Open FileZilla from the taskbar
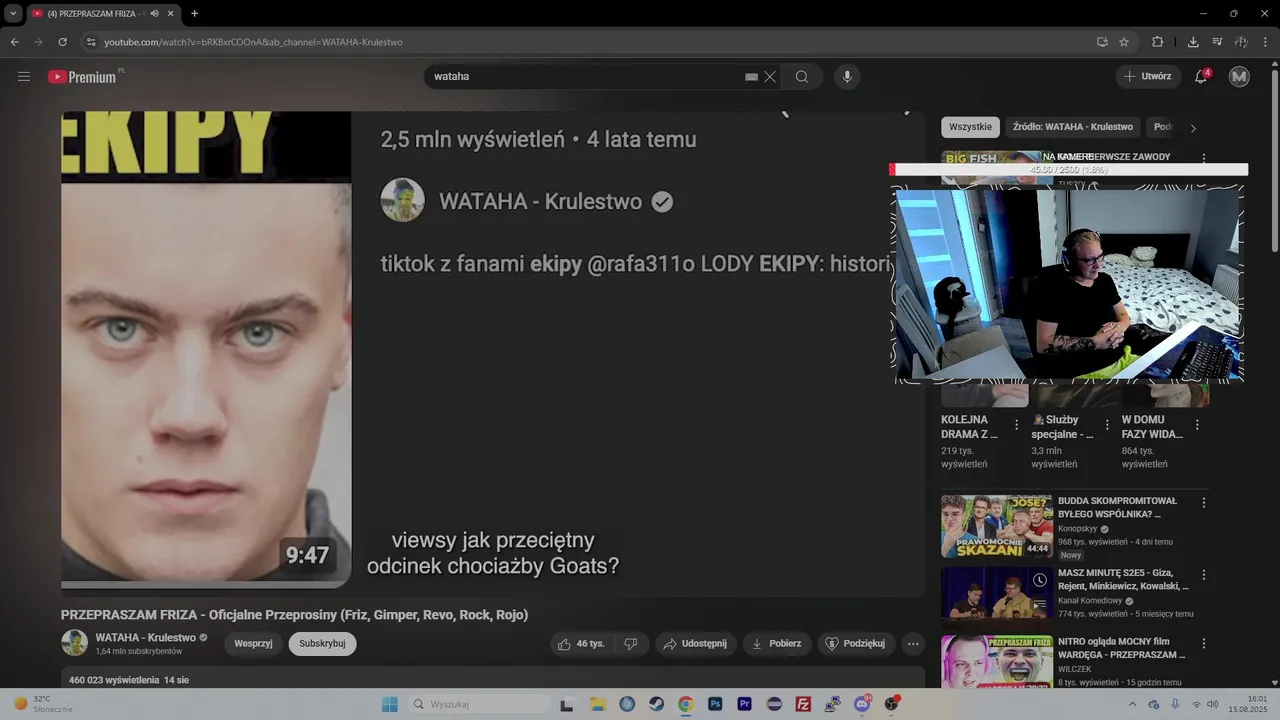The image size is (1280, 720). coord(803,704)
